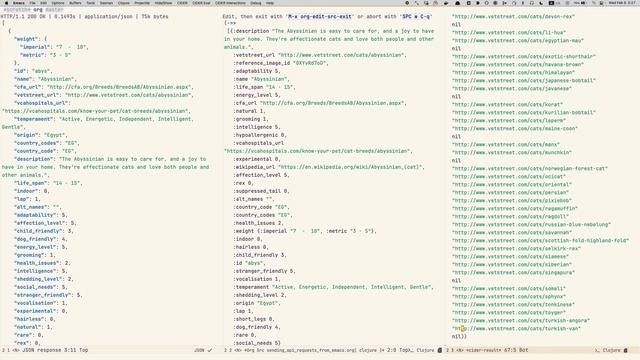Click the :vetstreet_url line in Clojure pane

[x=320, y=55]
